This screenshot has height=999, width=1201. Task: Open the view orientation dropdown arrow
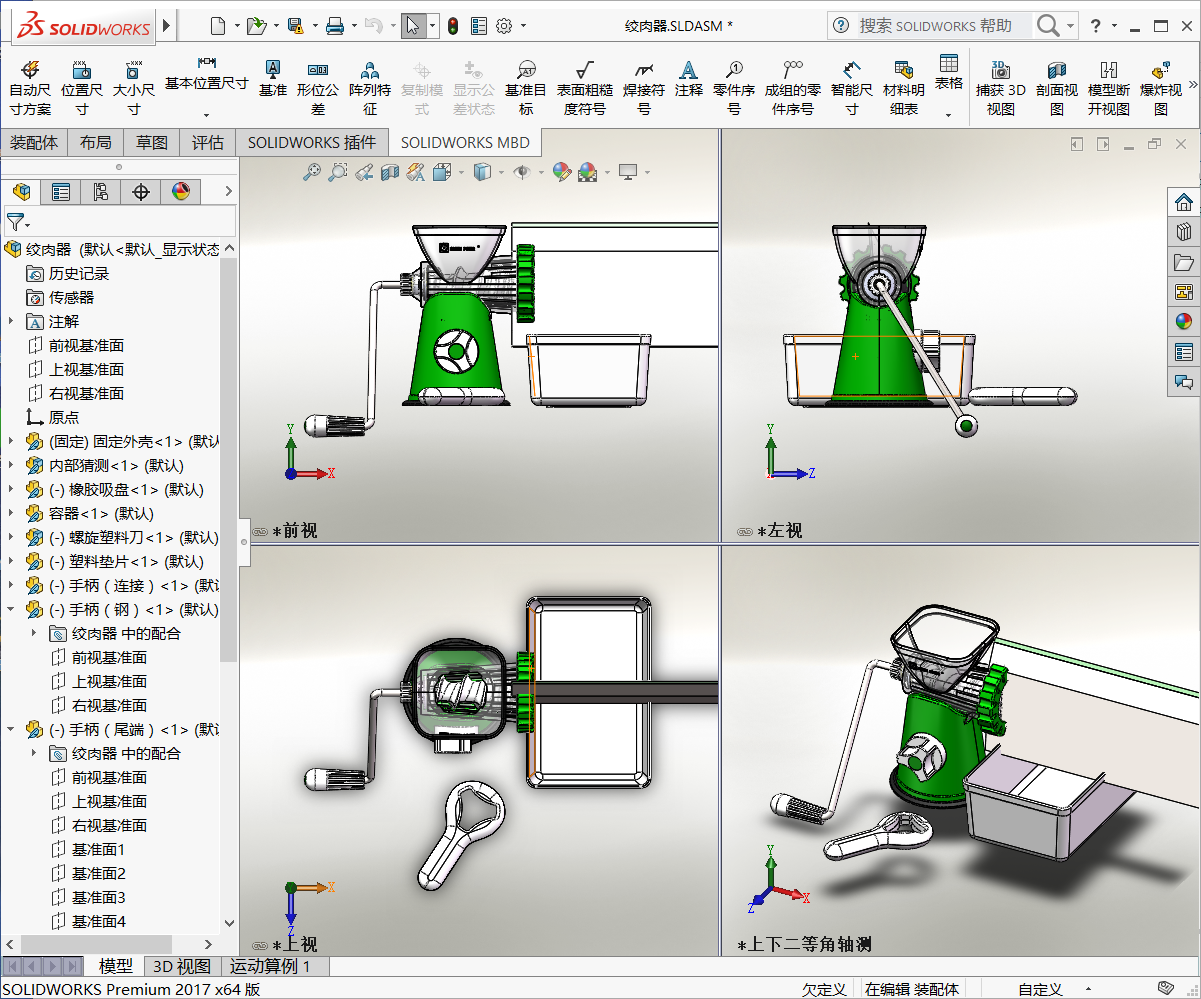[463, 172]
